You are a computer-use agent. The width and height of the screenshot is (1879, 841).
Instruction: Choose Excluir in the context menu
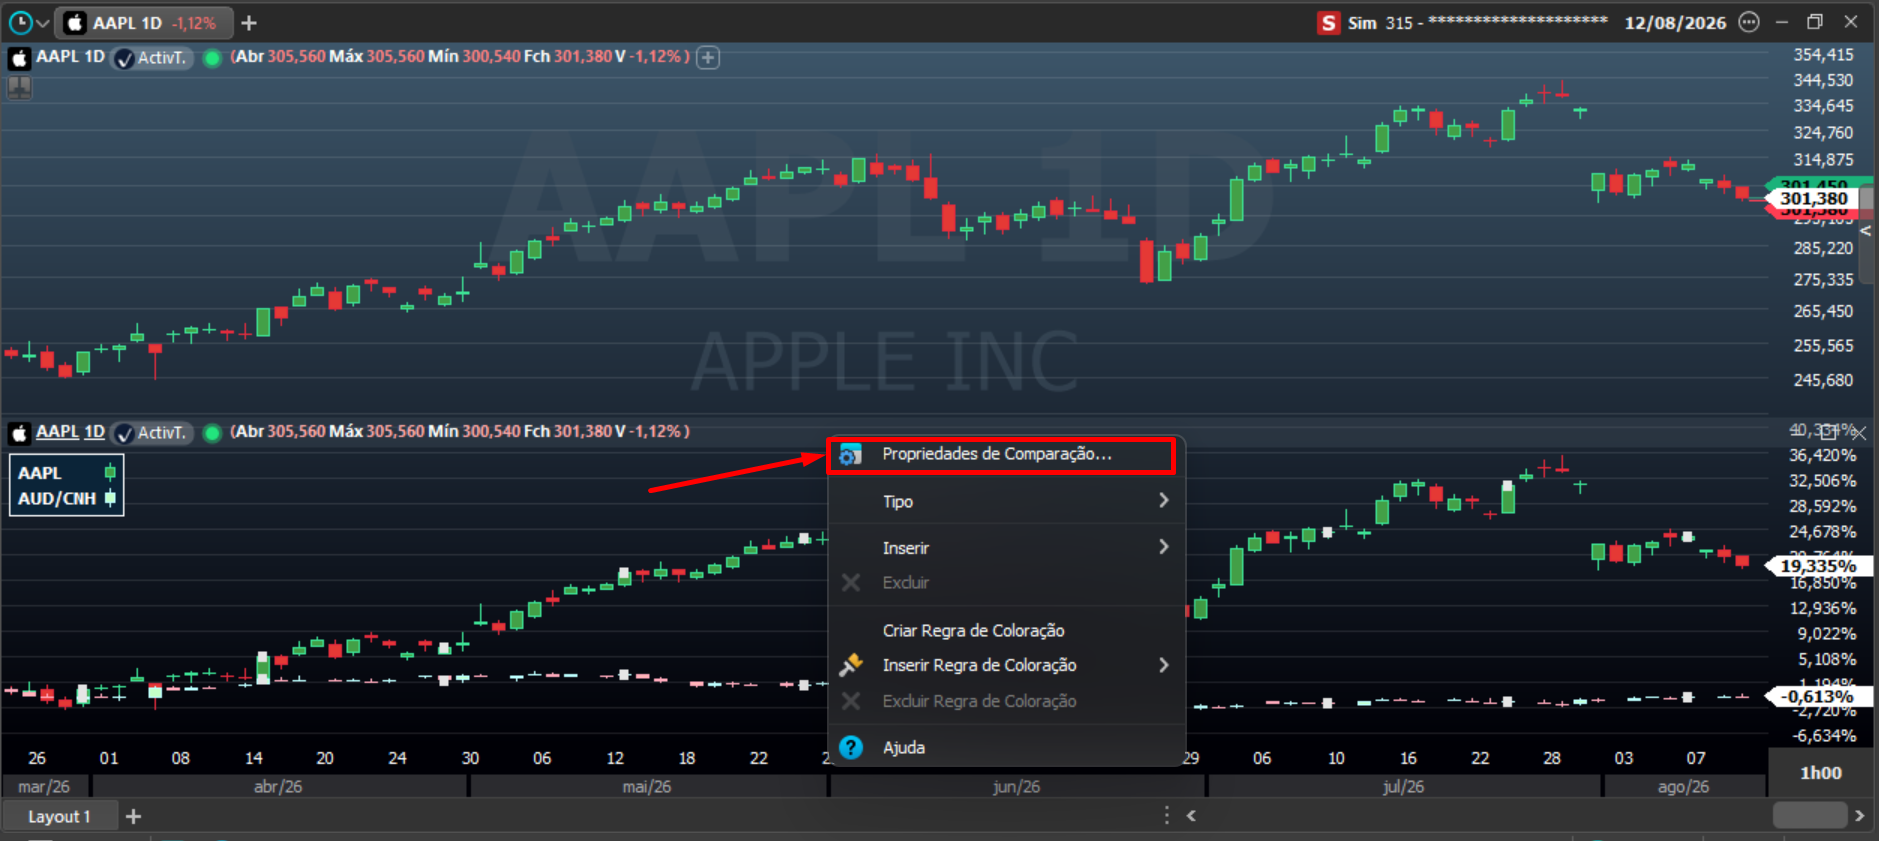1007,582
